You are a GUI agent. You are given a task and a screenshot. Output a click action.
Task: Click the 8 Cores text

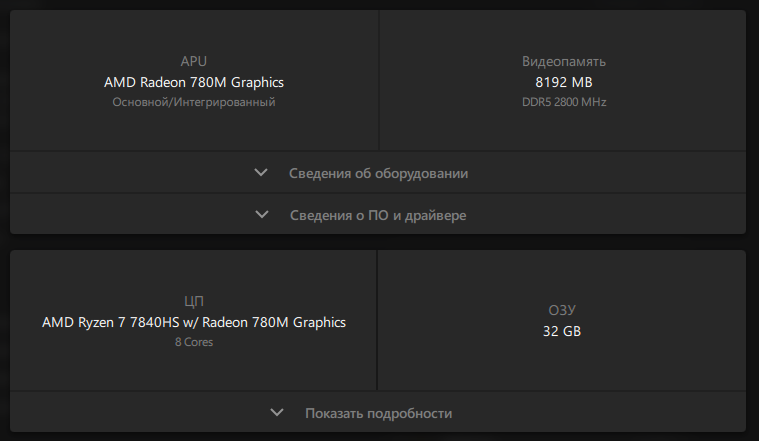(x=194, y=342)
